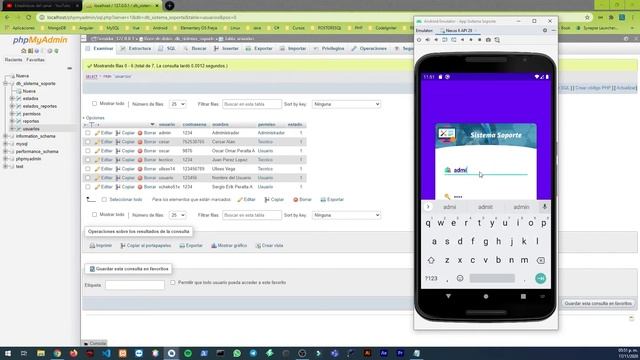Screen dimensions: 640x360
Task: Open the top Número de filas dropdown
Action: (178, 104)
